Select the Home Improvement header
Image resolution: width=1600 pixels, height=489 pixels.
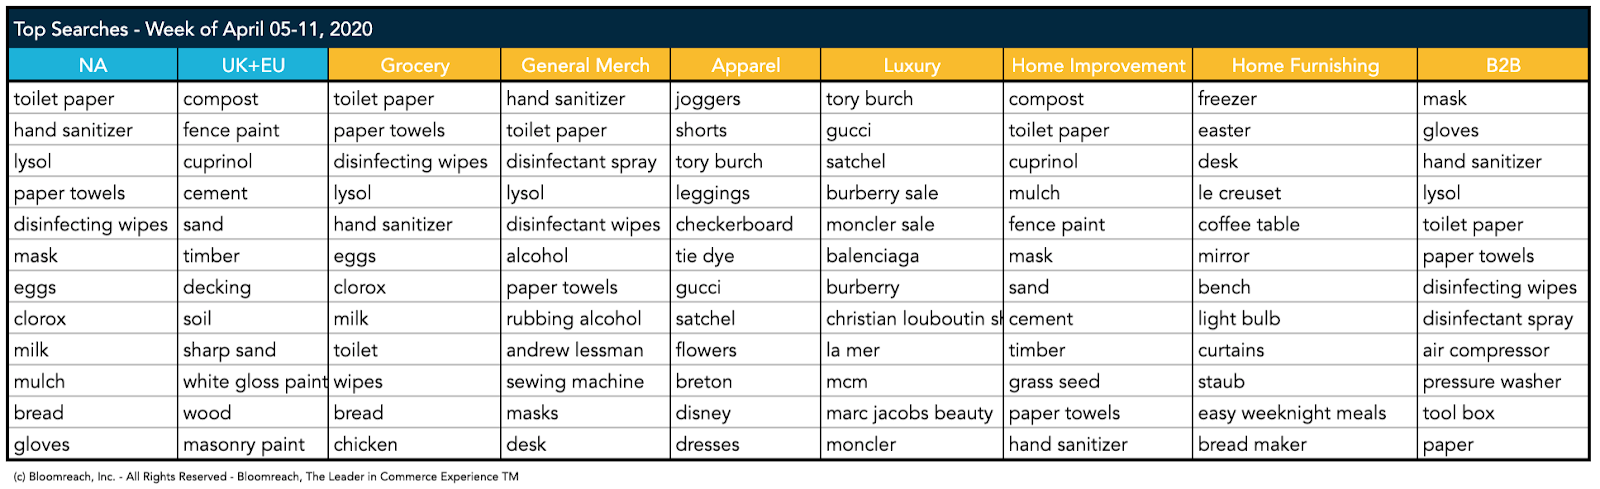(1098, 65)
